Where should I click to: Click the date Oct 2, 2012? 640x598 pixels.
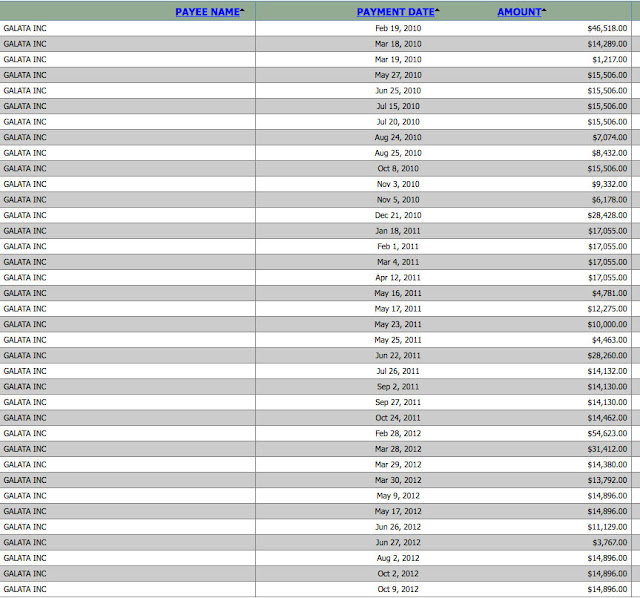pos(398,574)
